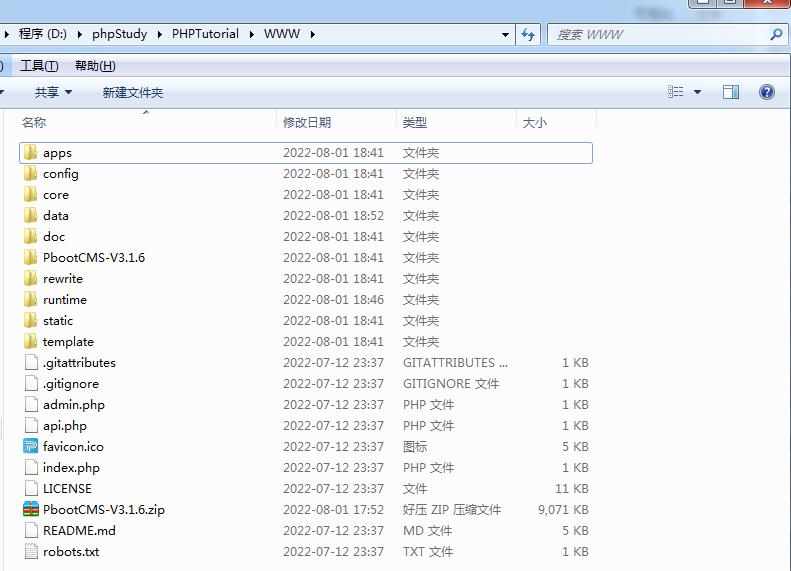
Task: Go to phpStudy in breadcrumb
Action: click(x=120, y=34)
